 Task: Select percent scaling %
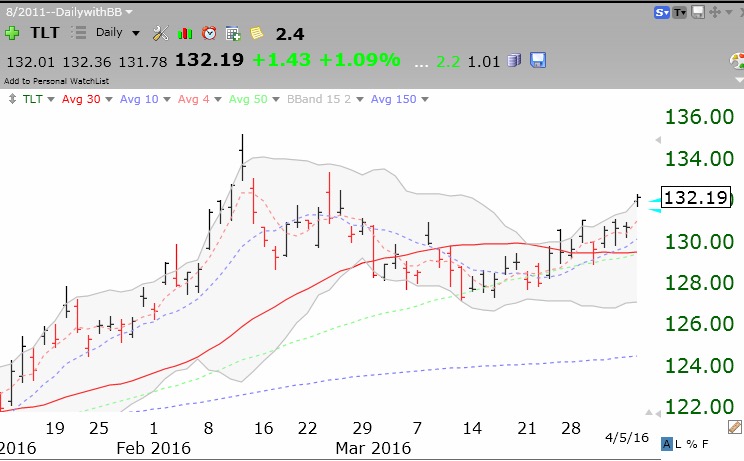[692, 444]
